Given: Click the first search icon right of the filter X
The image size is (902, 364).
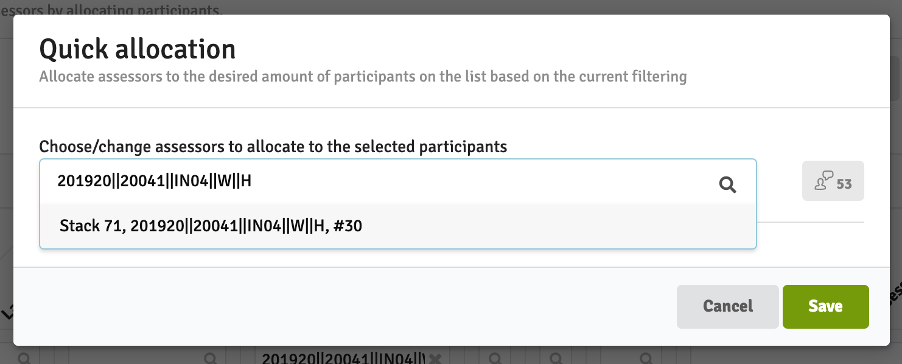Looking at the screenshot, I should point(495,359).
